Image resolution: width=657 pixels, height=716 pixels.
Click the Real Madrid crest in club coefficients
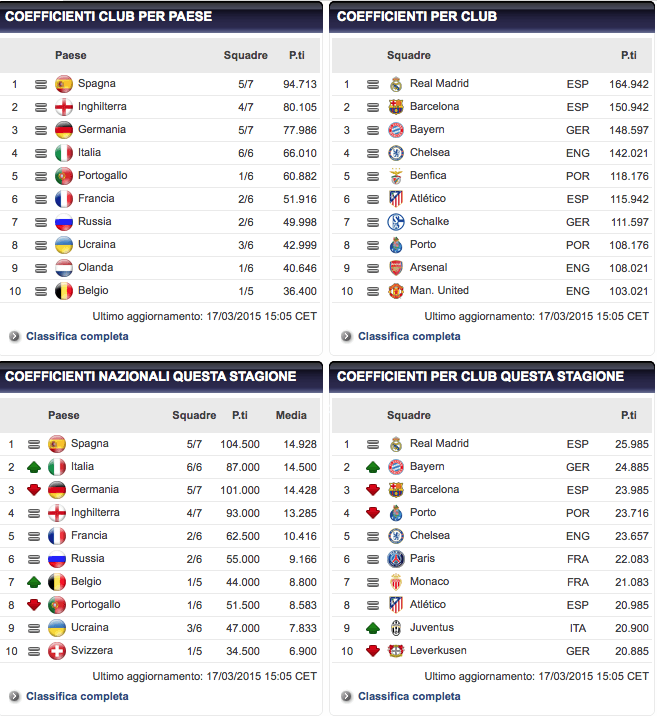pyautogui.click(x=396, y=84)
